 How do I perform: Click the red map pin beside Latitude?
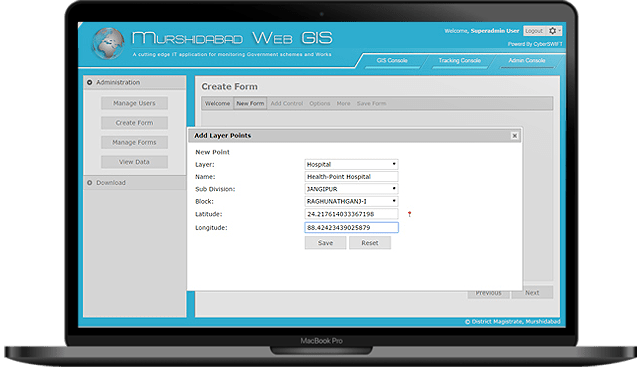pyautogui.click(x=409, y=214)
